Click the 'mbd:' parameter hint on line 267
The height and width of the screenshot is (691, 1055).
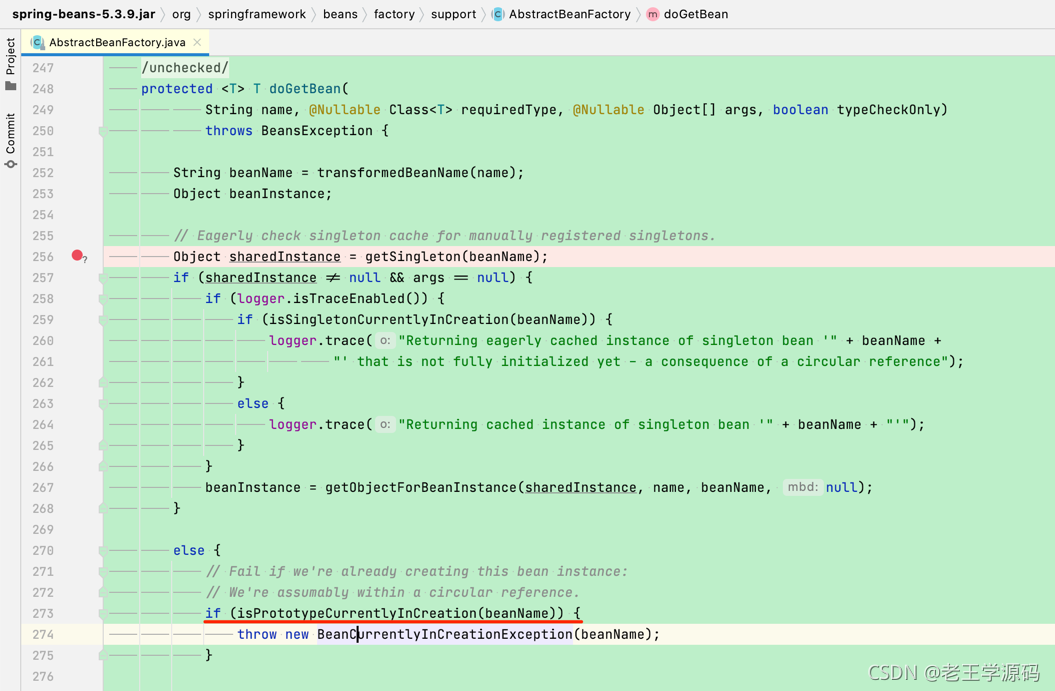[802, 486]
